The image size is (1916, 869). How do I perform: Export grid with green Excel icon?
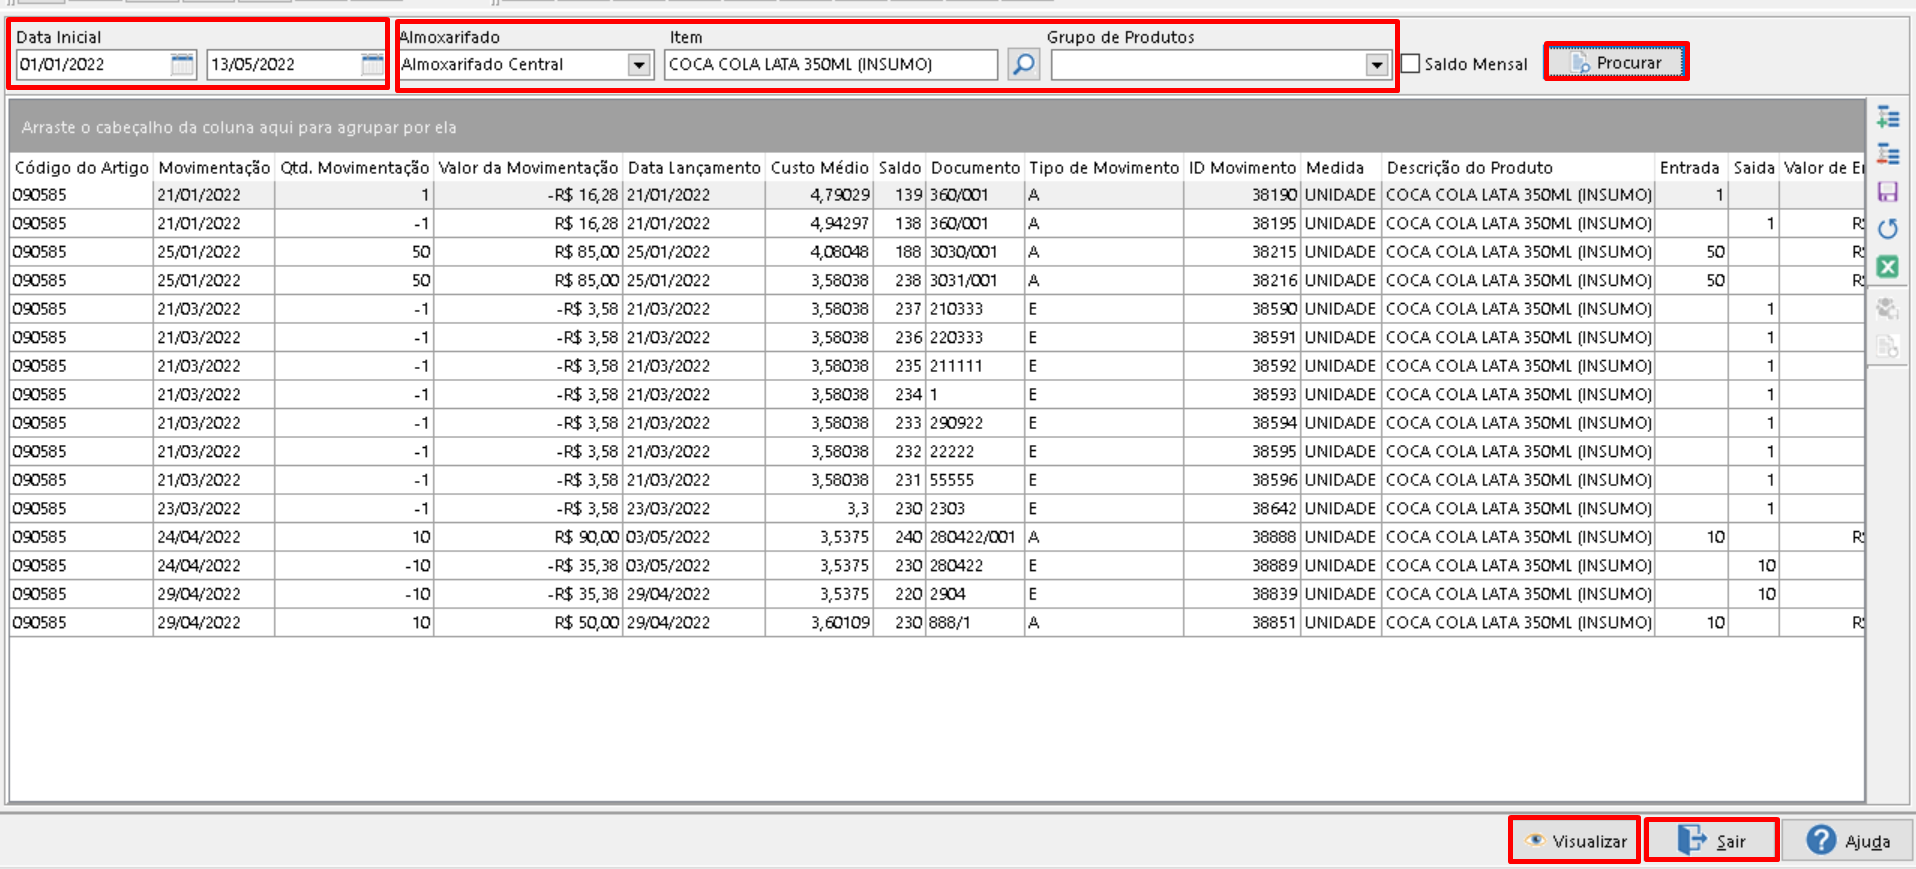point(1887,267)
